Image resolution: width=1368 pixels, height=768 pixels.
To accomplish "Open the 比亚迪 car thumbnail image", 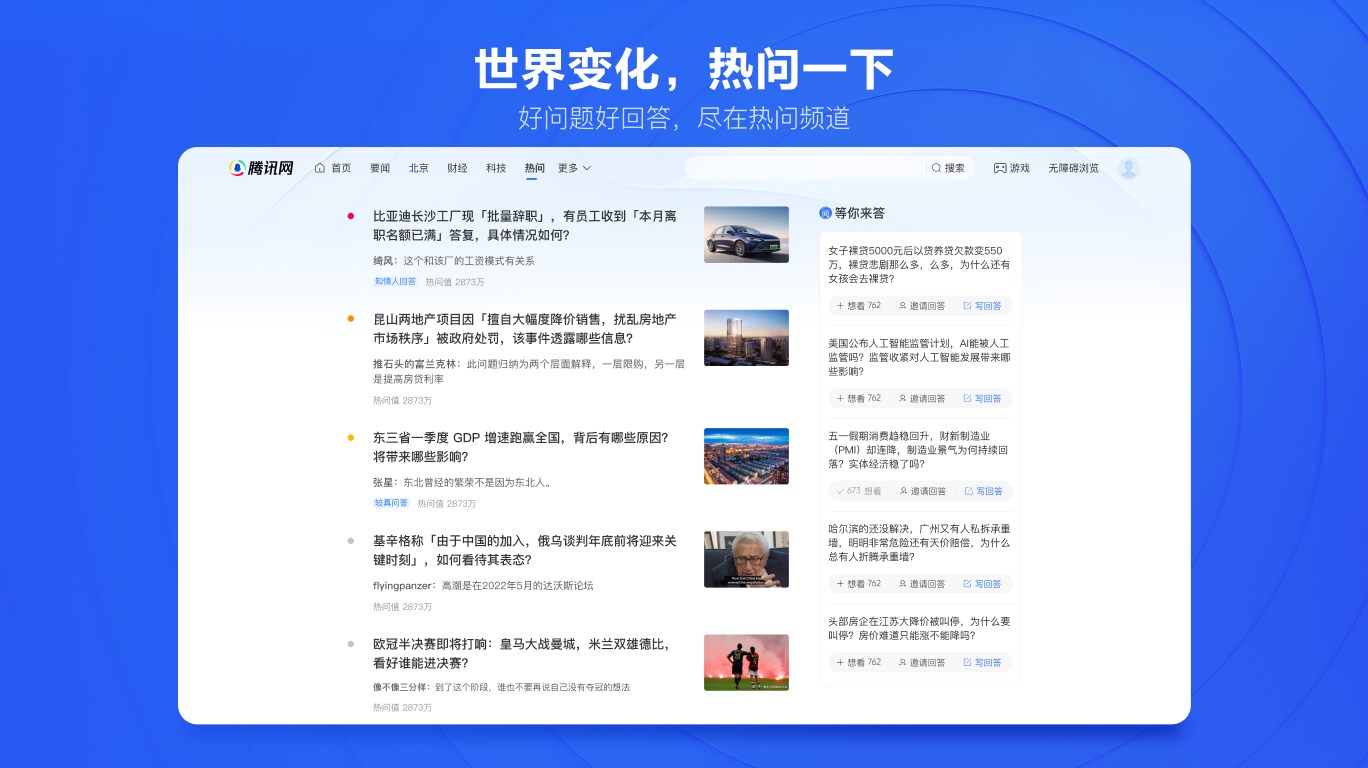I will click(x=746, y=235).
